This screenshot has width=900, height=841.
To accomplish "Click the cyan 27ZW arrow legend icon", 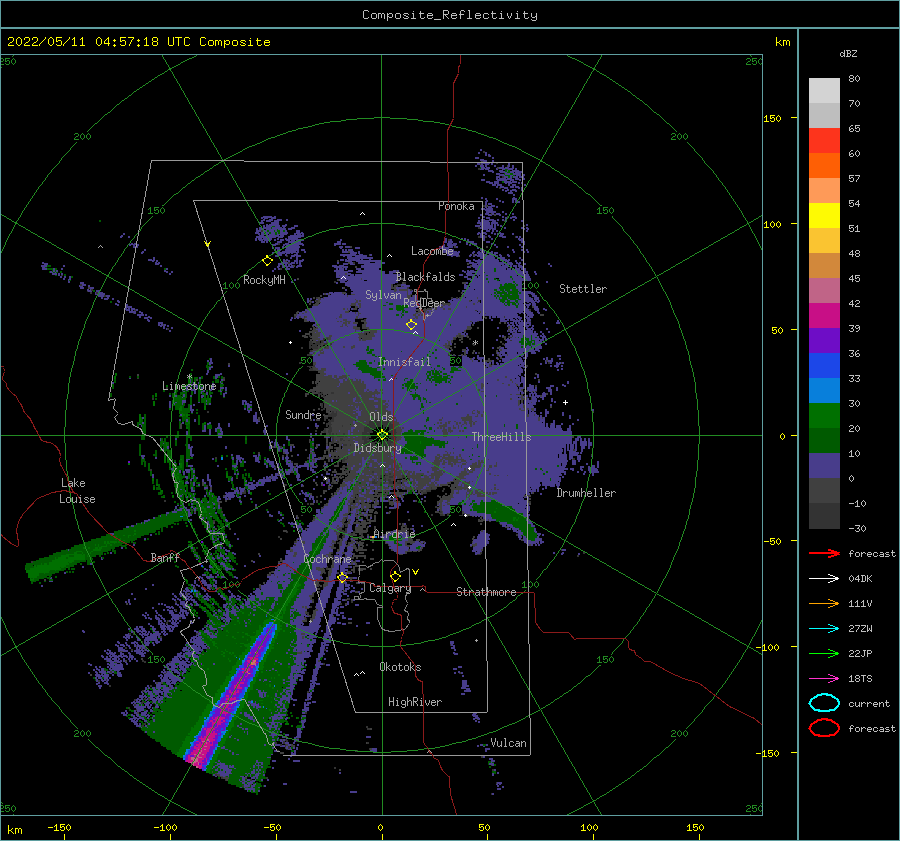I will pos(824,629).
